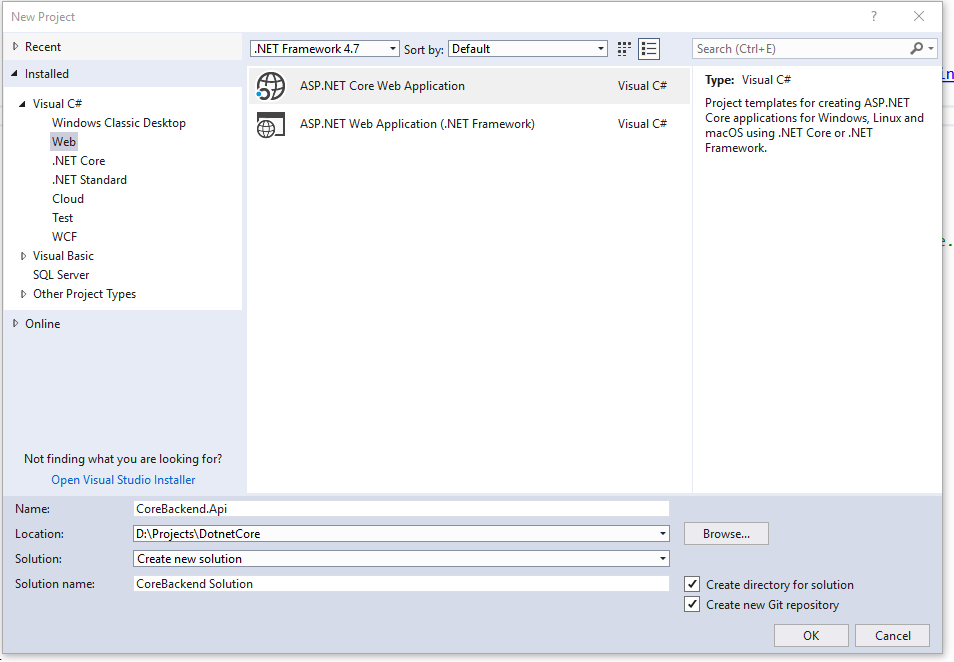Select the .NET Core category
The width and height of the screenshot is (954, 662).
78,161
